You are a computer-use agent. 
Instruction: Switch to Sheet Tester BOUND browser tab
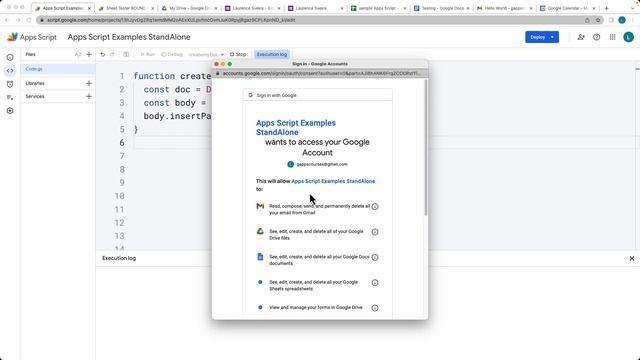click(126, 8)
